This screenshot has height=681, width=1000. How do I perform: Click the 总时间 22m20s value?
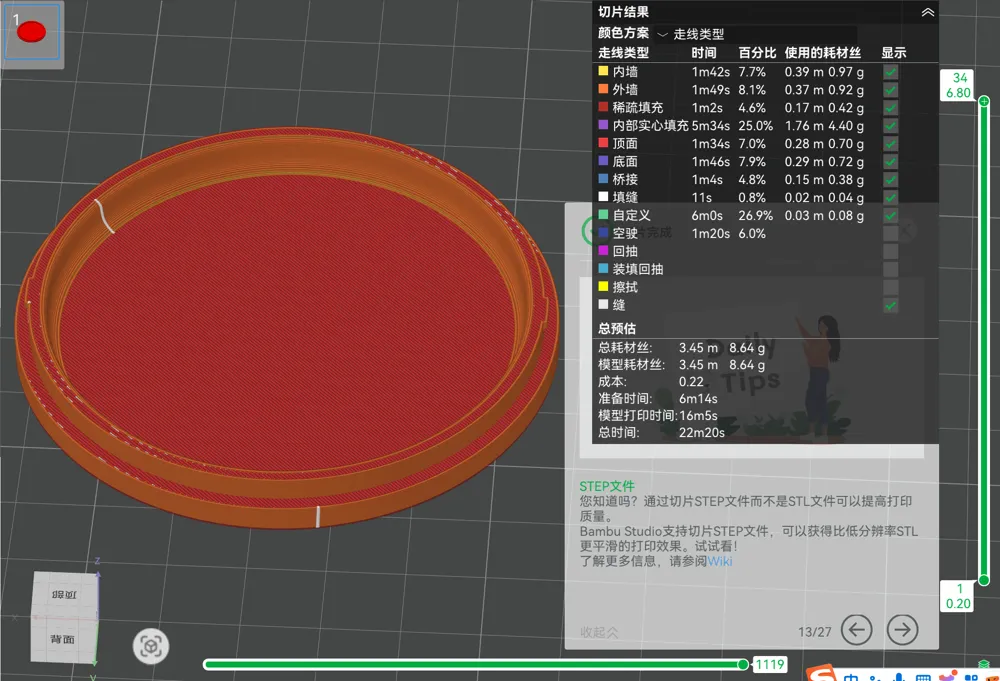pos(702,432)
